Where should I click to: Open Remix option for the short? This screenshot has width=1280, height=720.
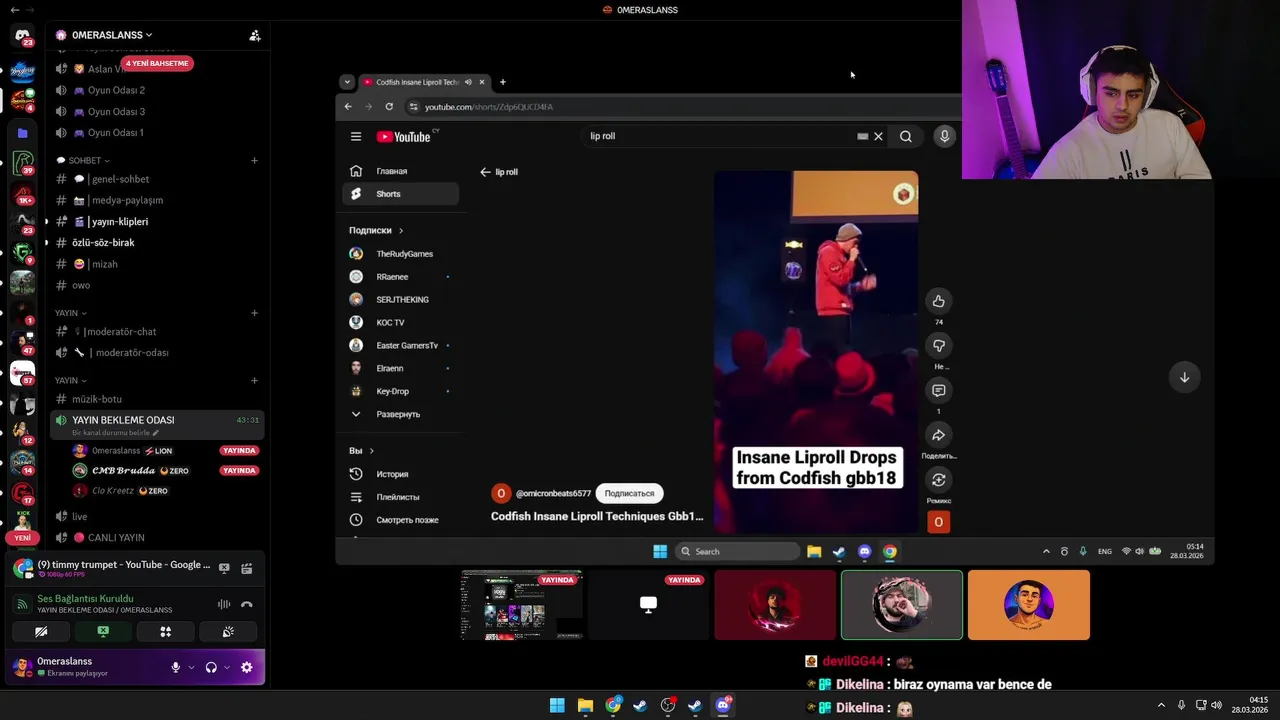(x=938, y=480)
